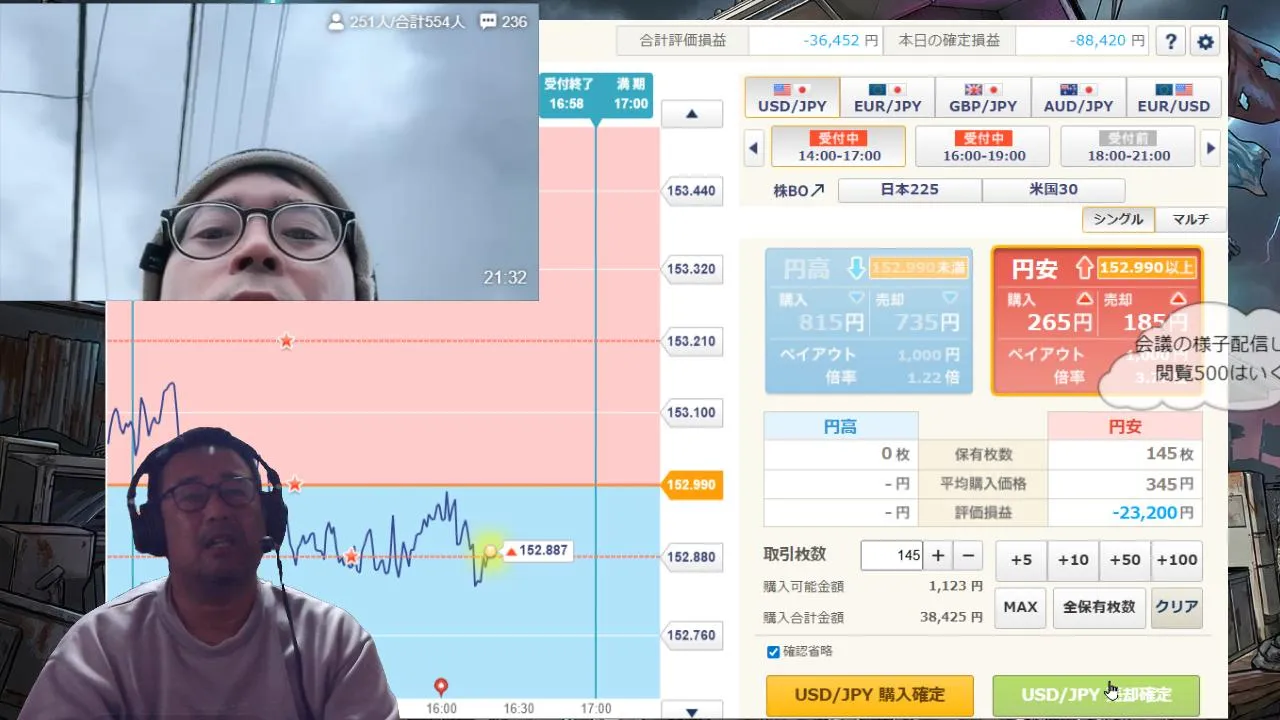Click the red location pin at 16:00
The image size is (1280, 720).
pos(441,686)
